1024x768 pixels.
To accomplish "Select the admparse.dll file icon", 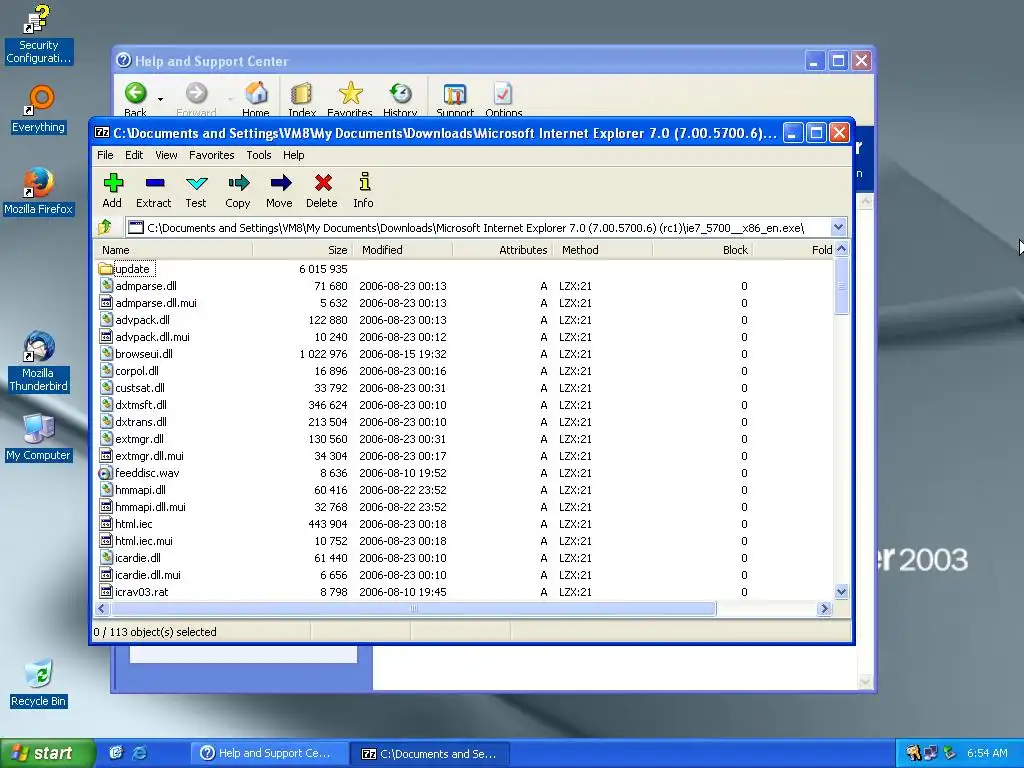I will pos(106,286).
